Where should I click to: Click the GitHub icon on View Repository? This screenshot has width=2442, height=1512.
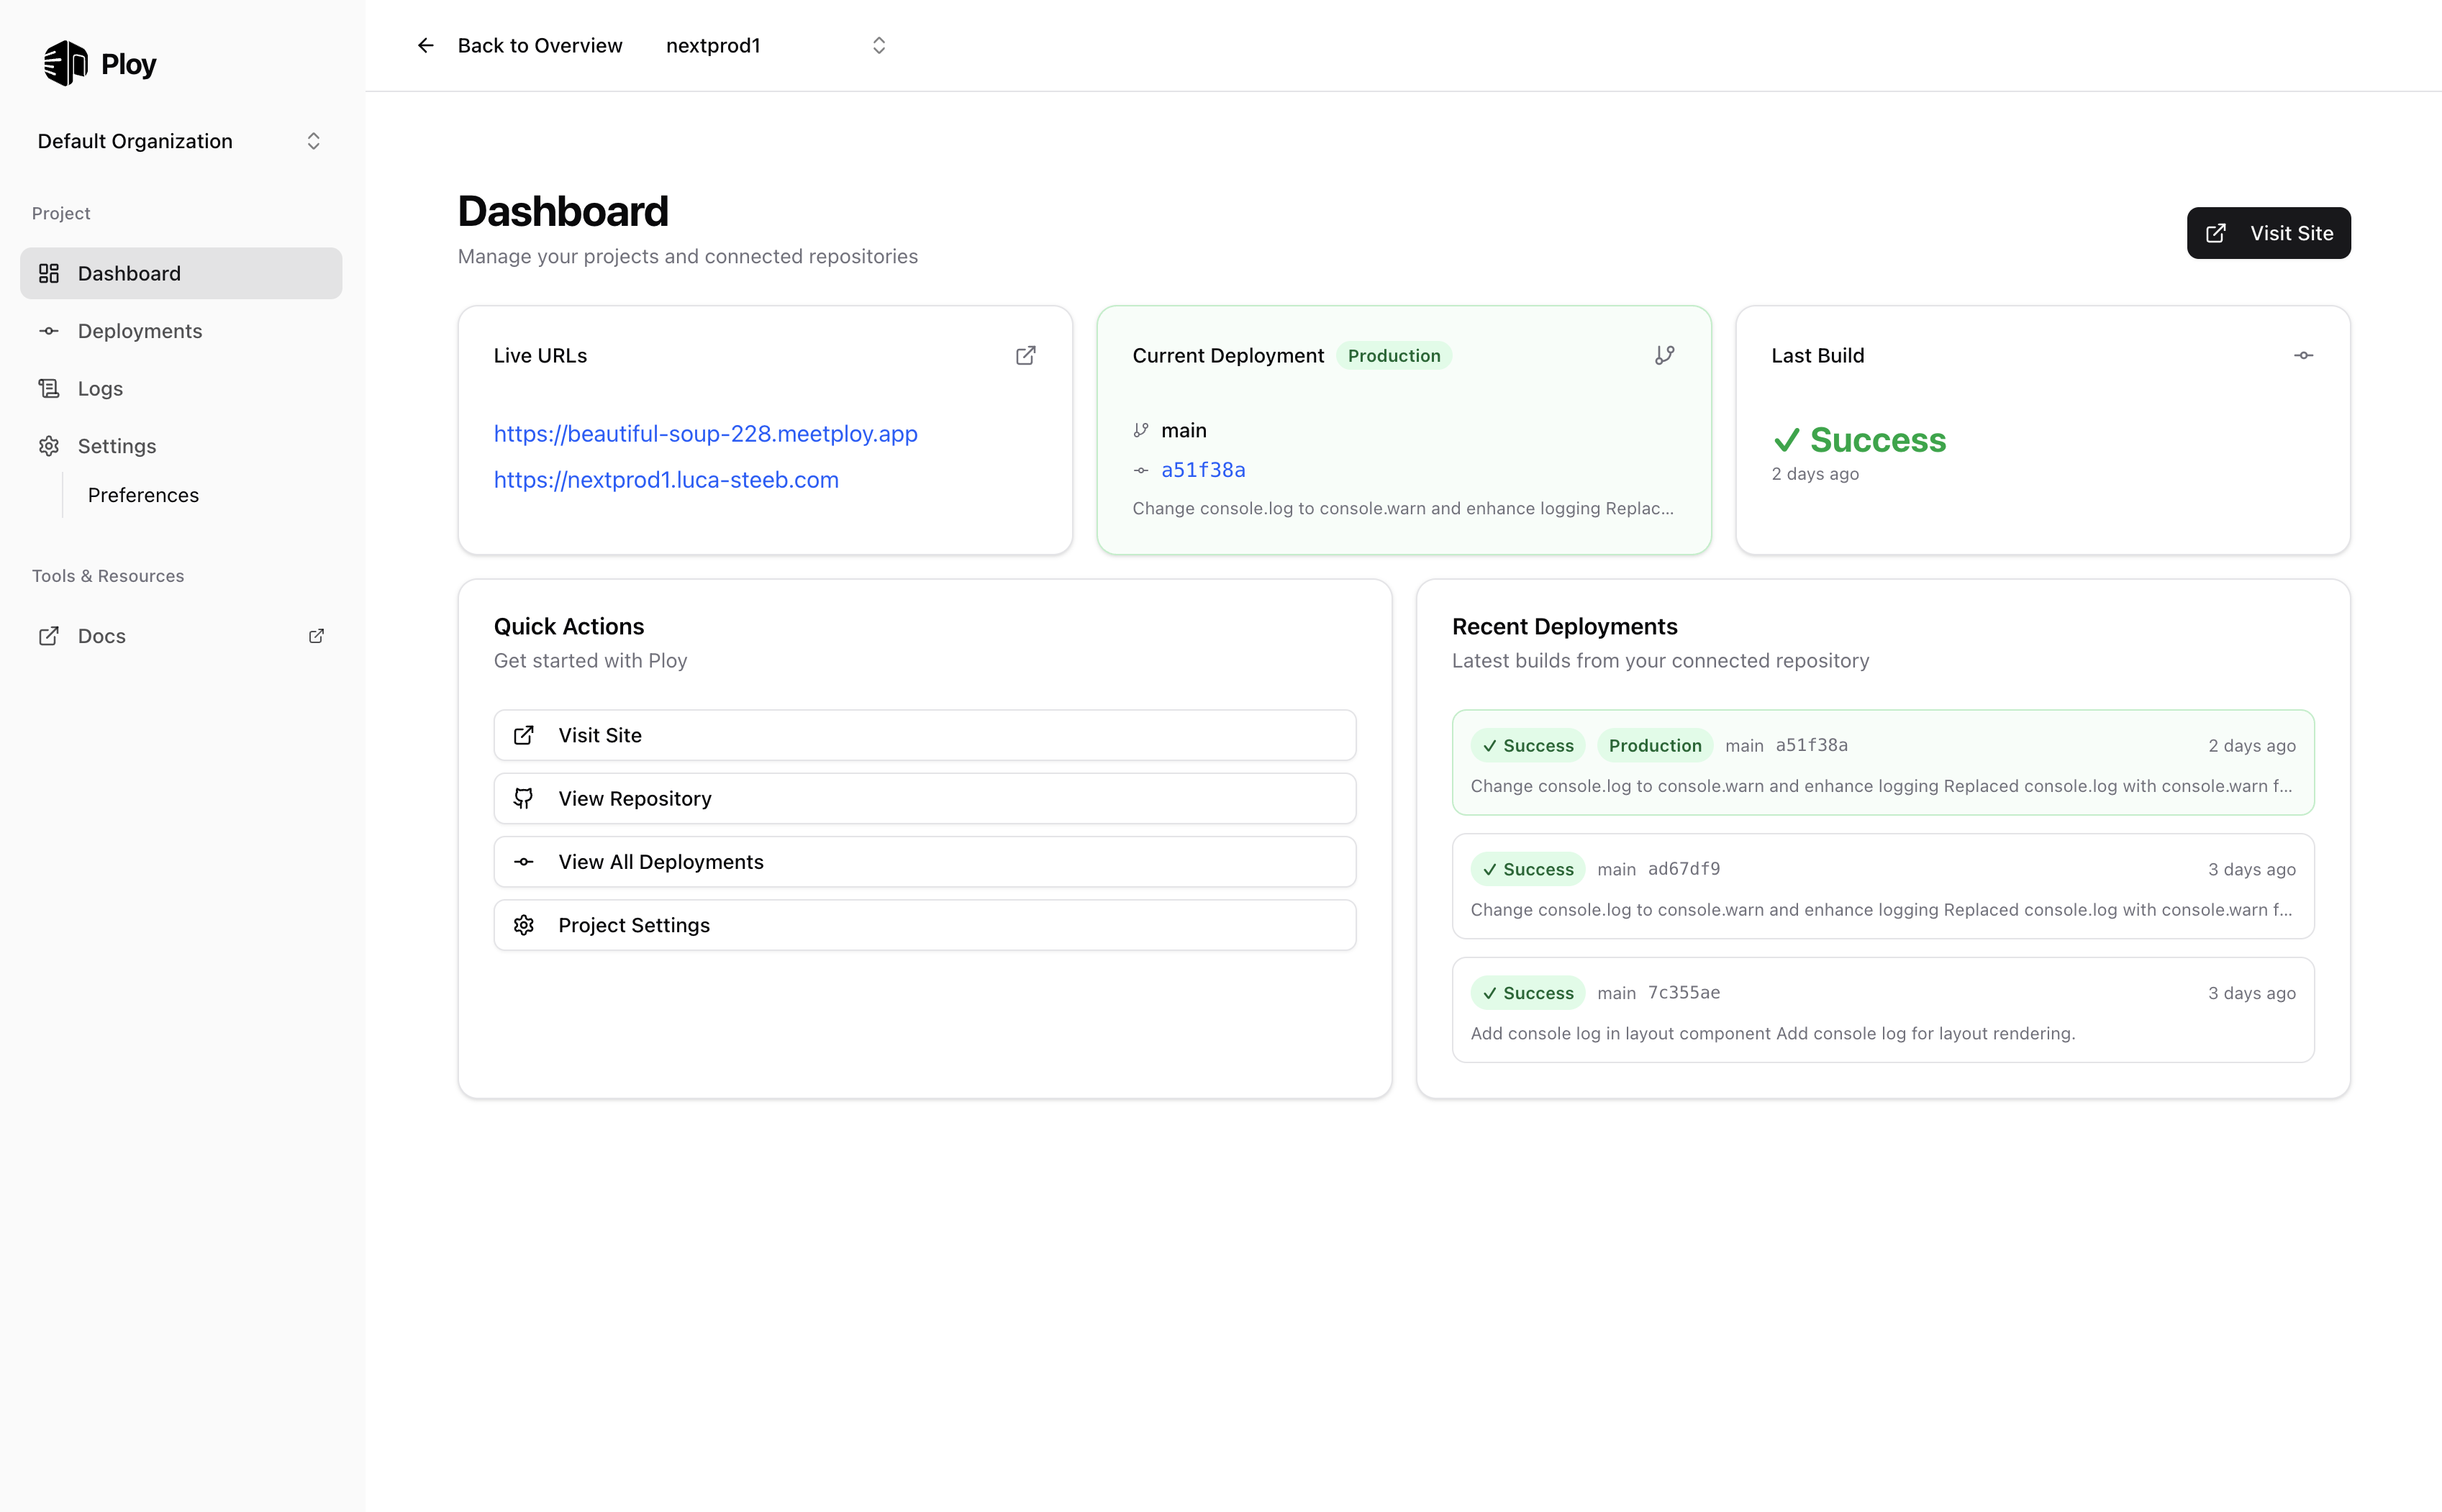(523, 798)
